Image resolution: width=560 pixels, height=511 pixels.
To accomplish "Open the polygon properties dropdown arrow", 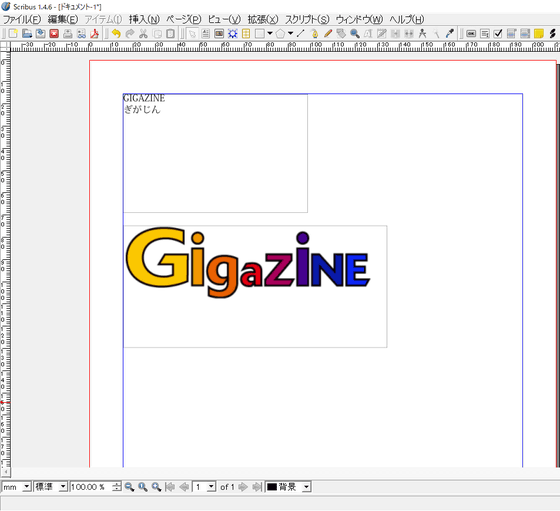I will click(x=290, y=34).
